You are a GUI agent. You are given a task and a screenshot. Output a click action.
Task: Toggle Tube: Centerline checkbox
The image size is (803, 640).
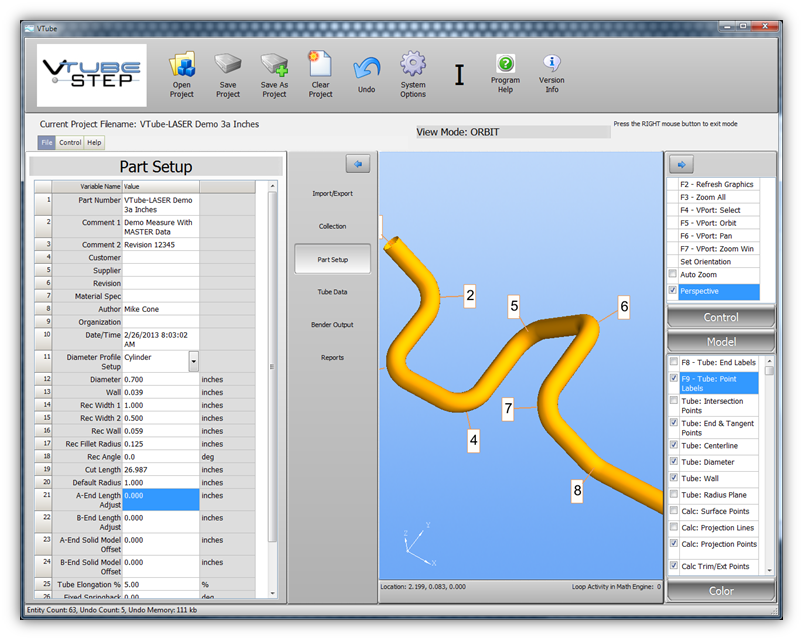(x=673, y=445)
